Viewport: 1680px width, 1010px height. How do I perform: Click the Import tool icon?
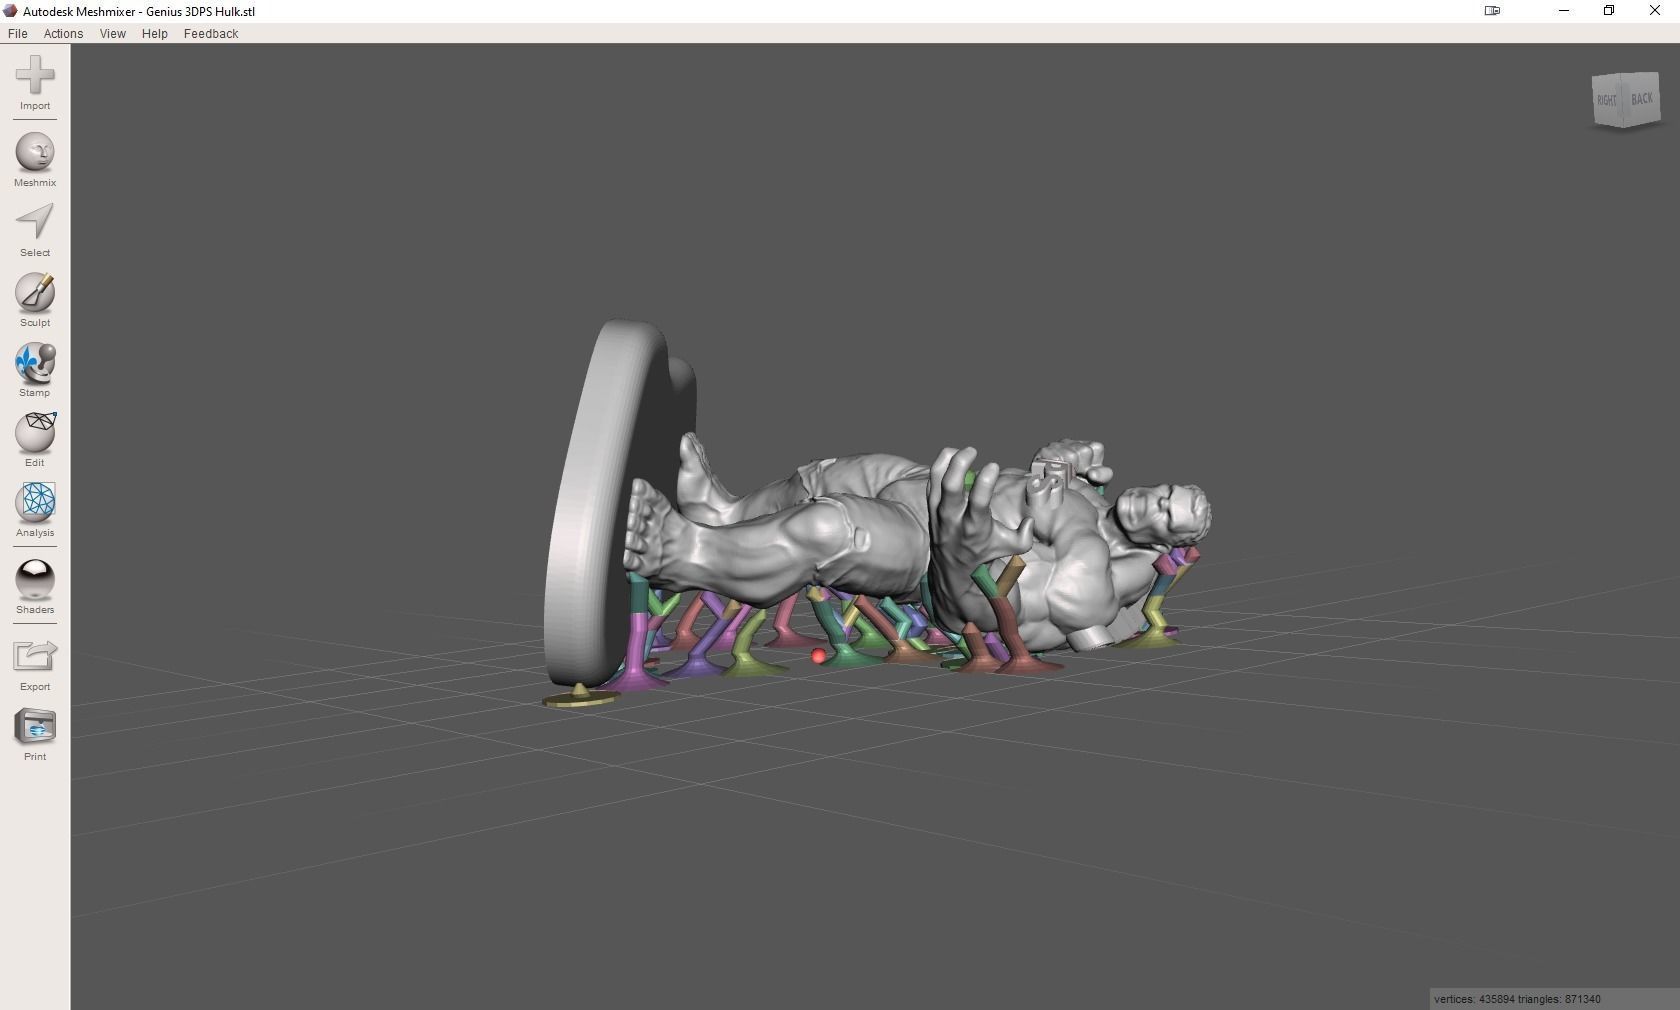tap(35, 76)
